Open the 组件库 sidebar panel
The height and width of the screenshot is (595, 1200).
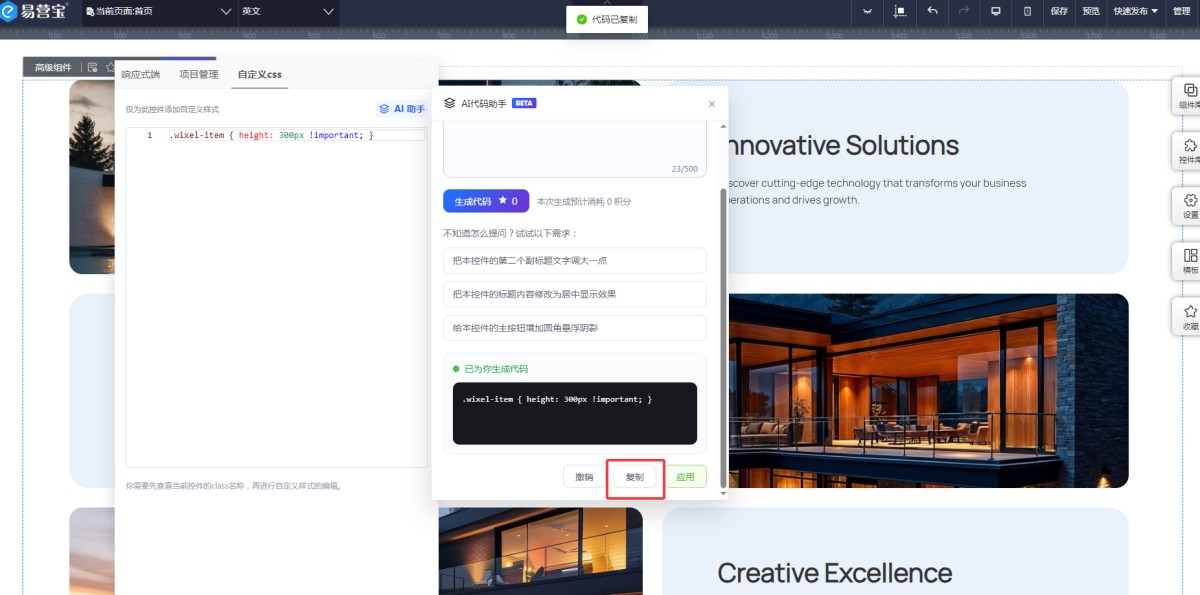pyautogui.click(x=1189, y=96)
